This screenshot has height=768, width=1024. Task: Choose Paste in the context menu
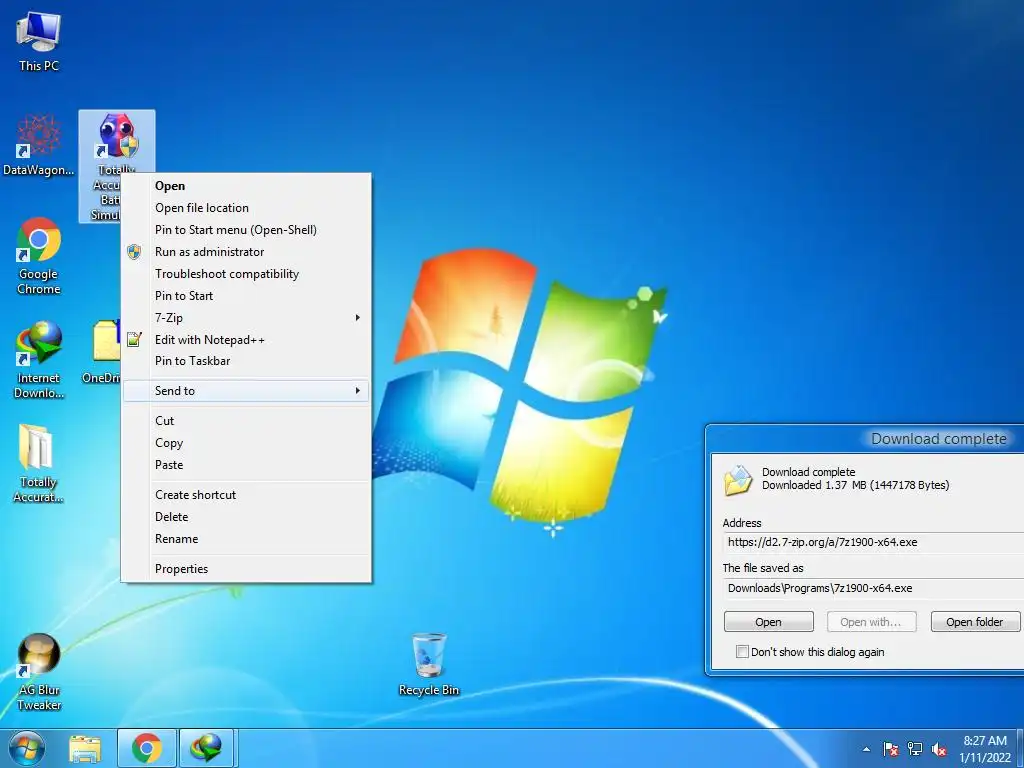click(246, 465)
